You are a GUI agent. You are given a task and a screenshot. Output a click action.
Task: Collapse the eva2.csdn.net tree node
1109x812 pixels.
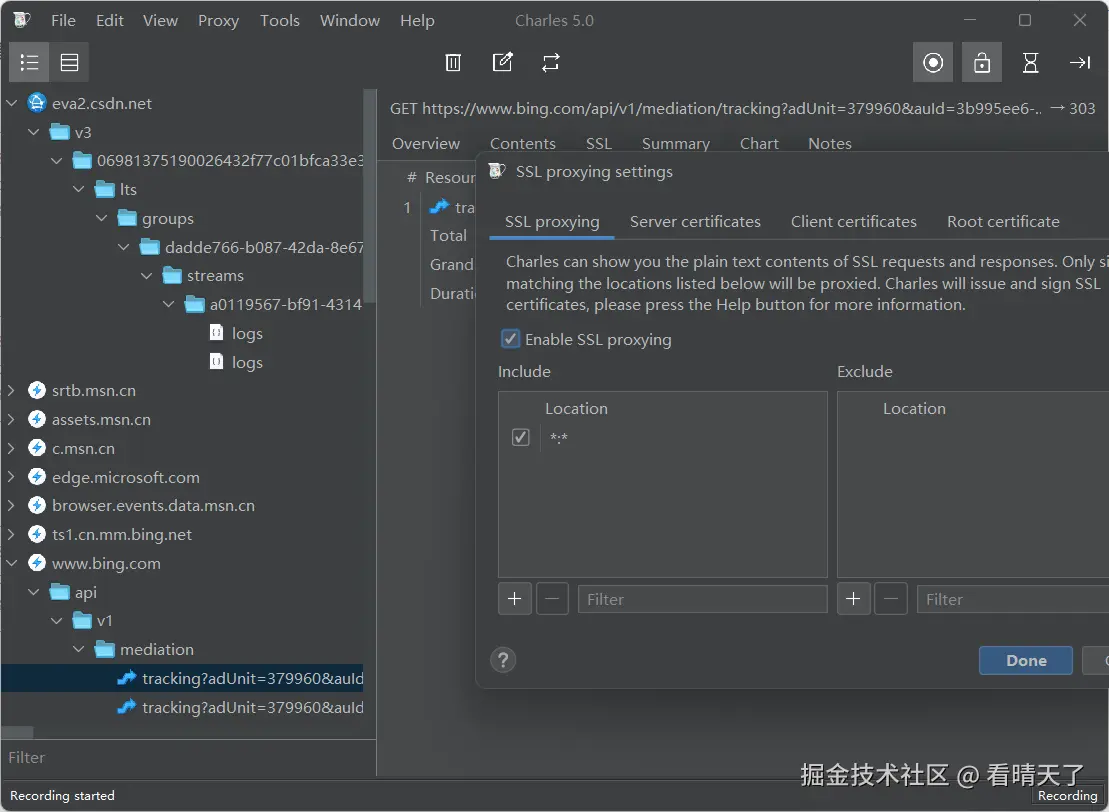point(11,103)
